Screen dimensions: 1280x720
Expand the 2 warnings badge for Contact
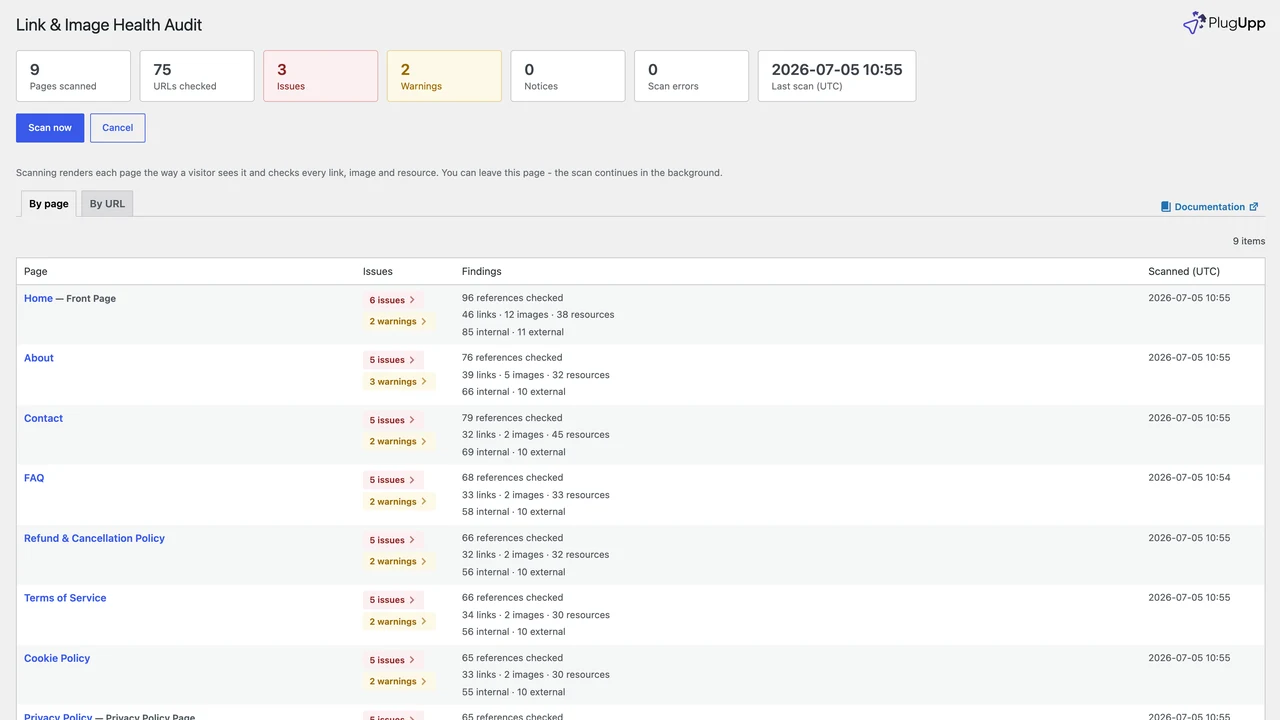click(x=399, y=442)
